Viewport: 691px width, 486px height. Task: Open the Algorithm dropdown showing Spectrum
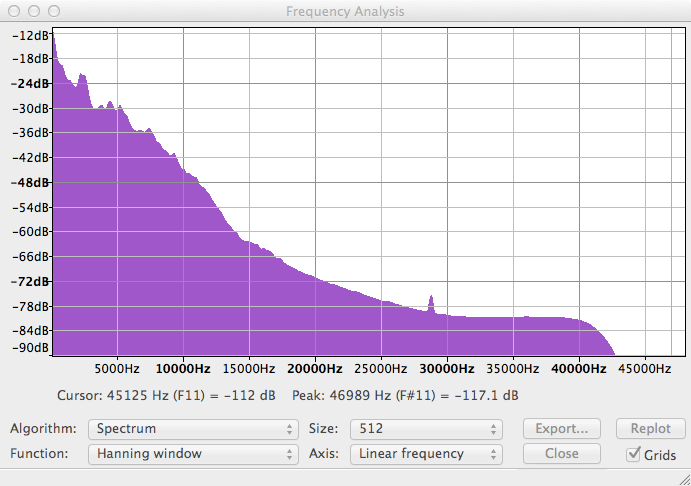click(x=193, y=429)
